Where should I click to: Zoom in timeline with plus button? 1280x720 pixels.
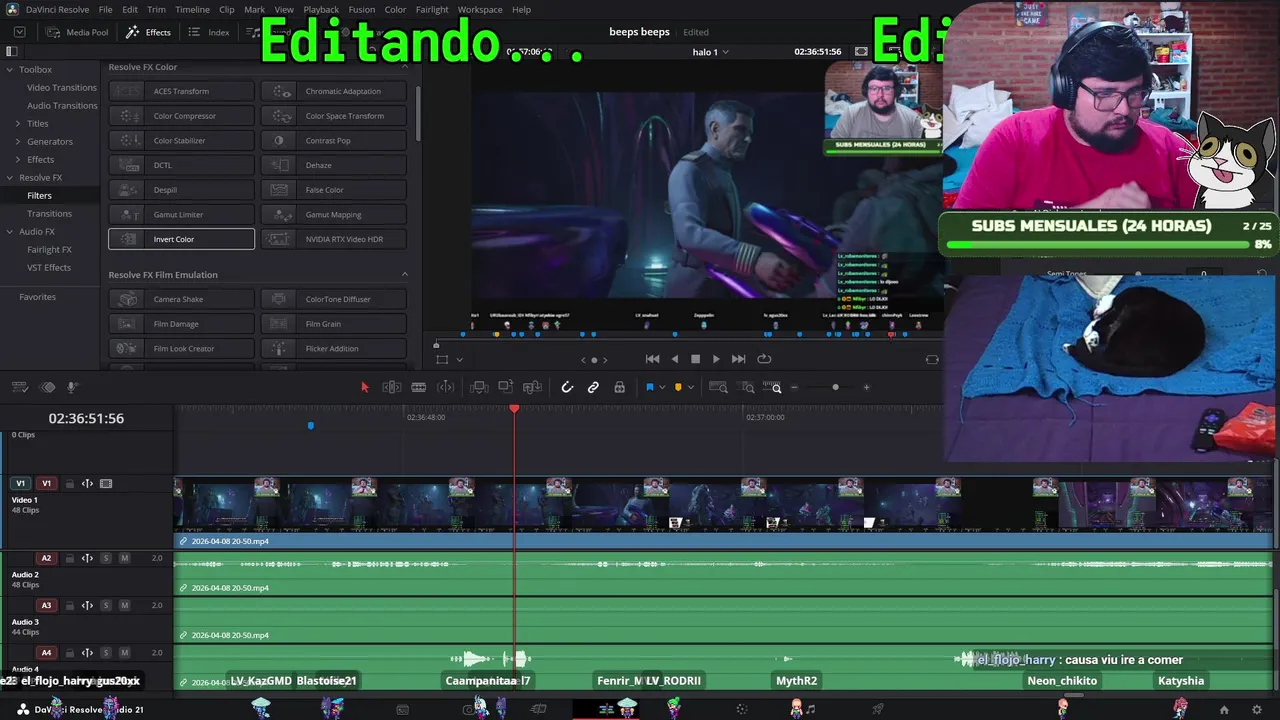coord(866,387)
